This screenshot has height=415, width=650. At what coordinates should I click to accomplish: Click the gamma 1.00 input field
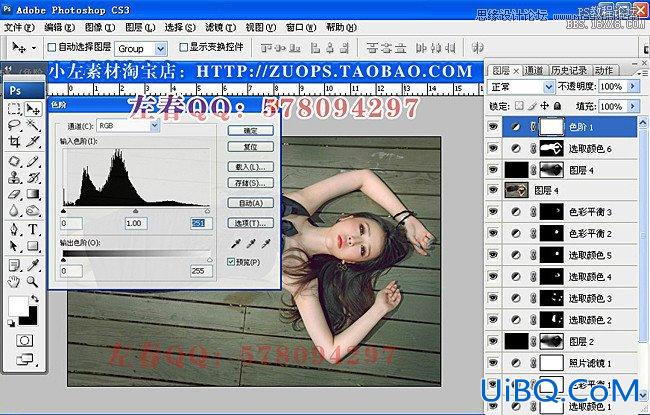pos(136,223)
